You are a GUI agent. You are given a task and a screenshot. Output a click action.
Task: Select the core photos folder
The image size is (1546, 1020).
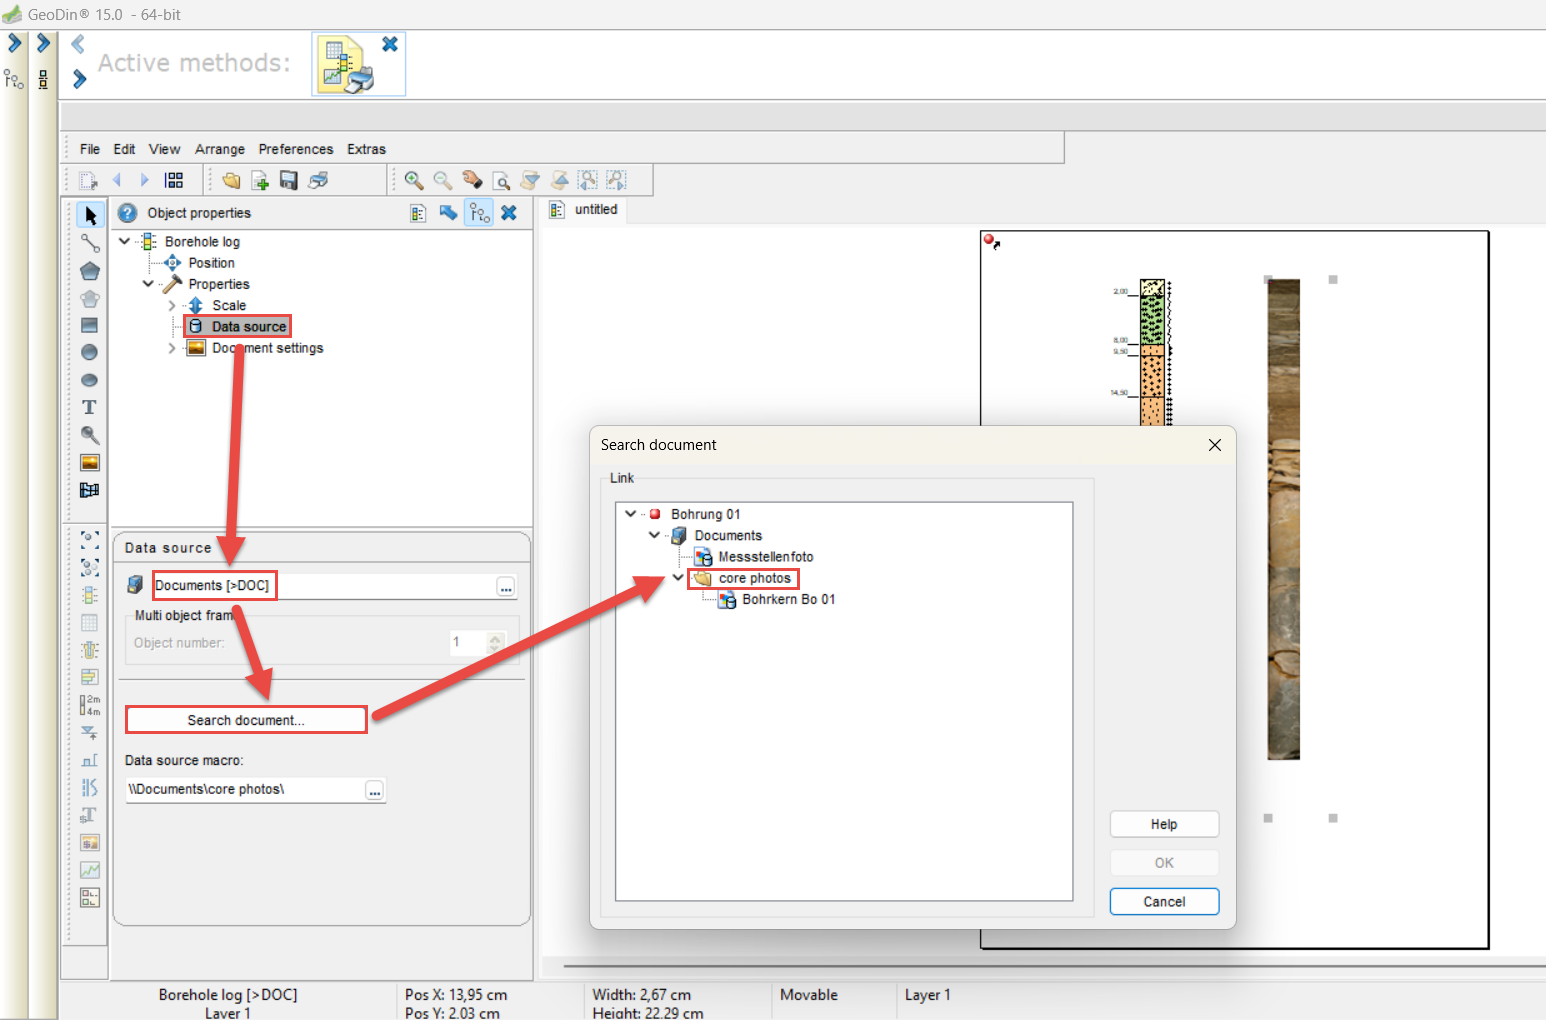[755, 578]
